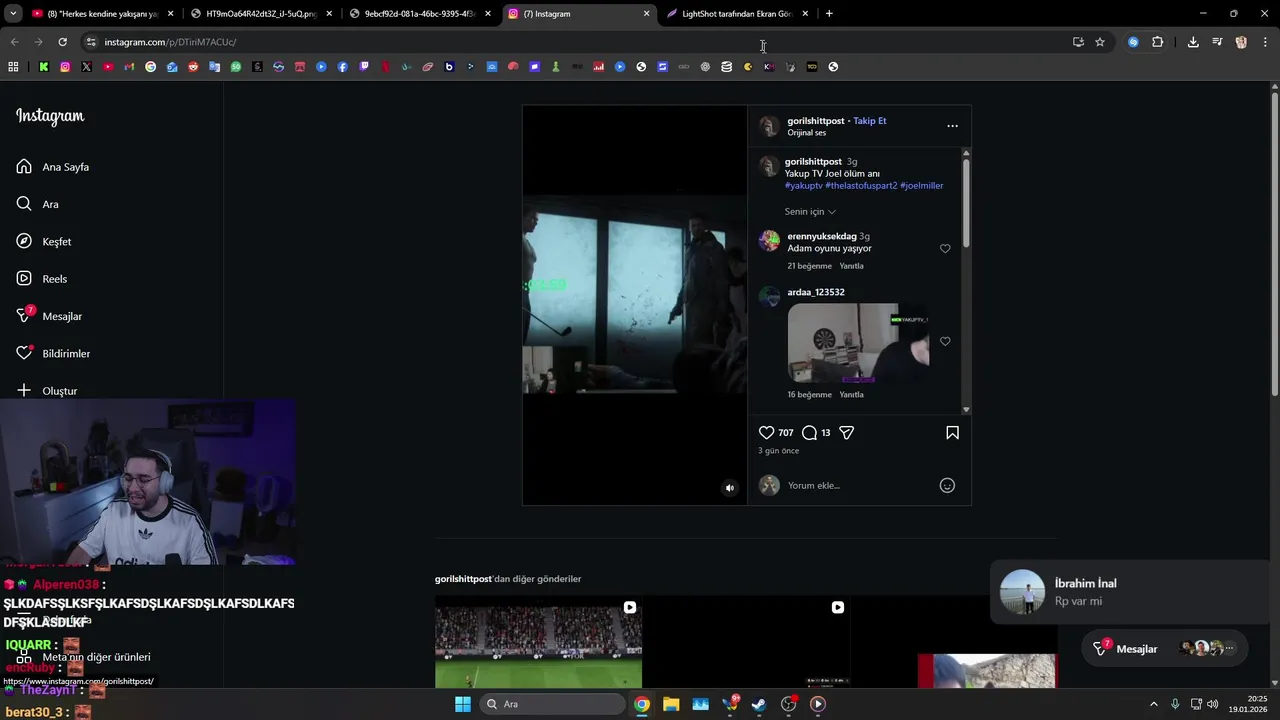Share the post with the paper plane icon
Viewport: 1280px width, 720px height.
point(846,433)
